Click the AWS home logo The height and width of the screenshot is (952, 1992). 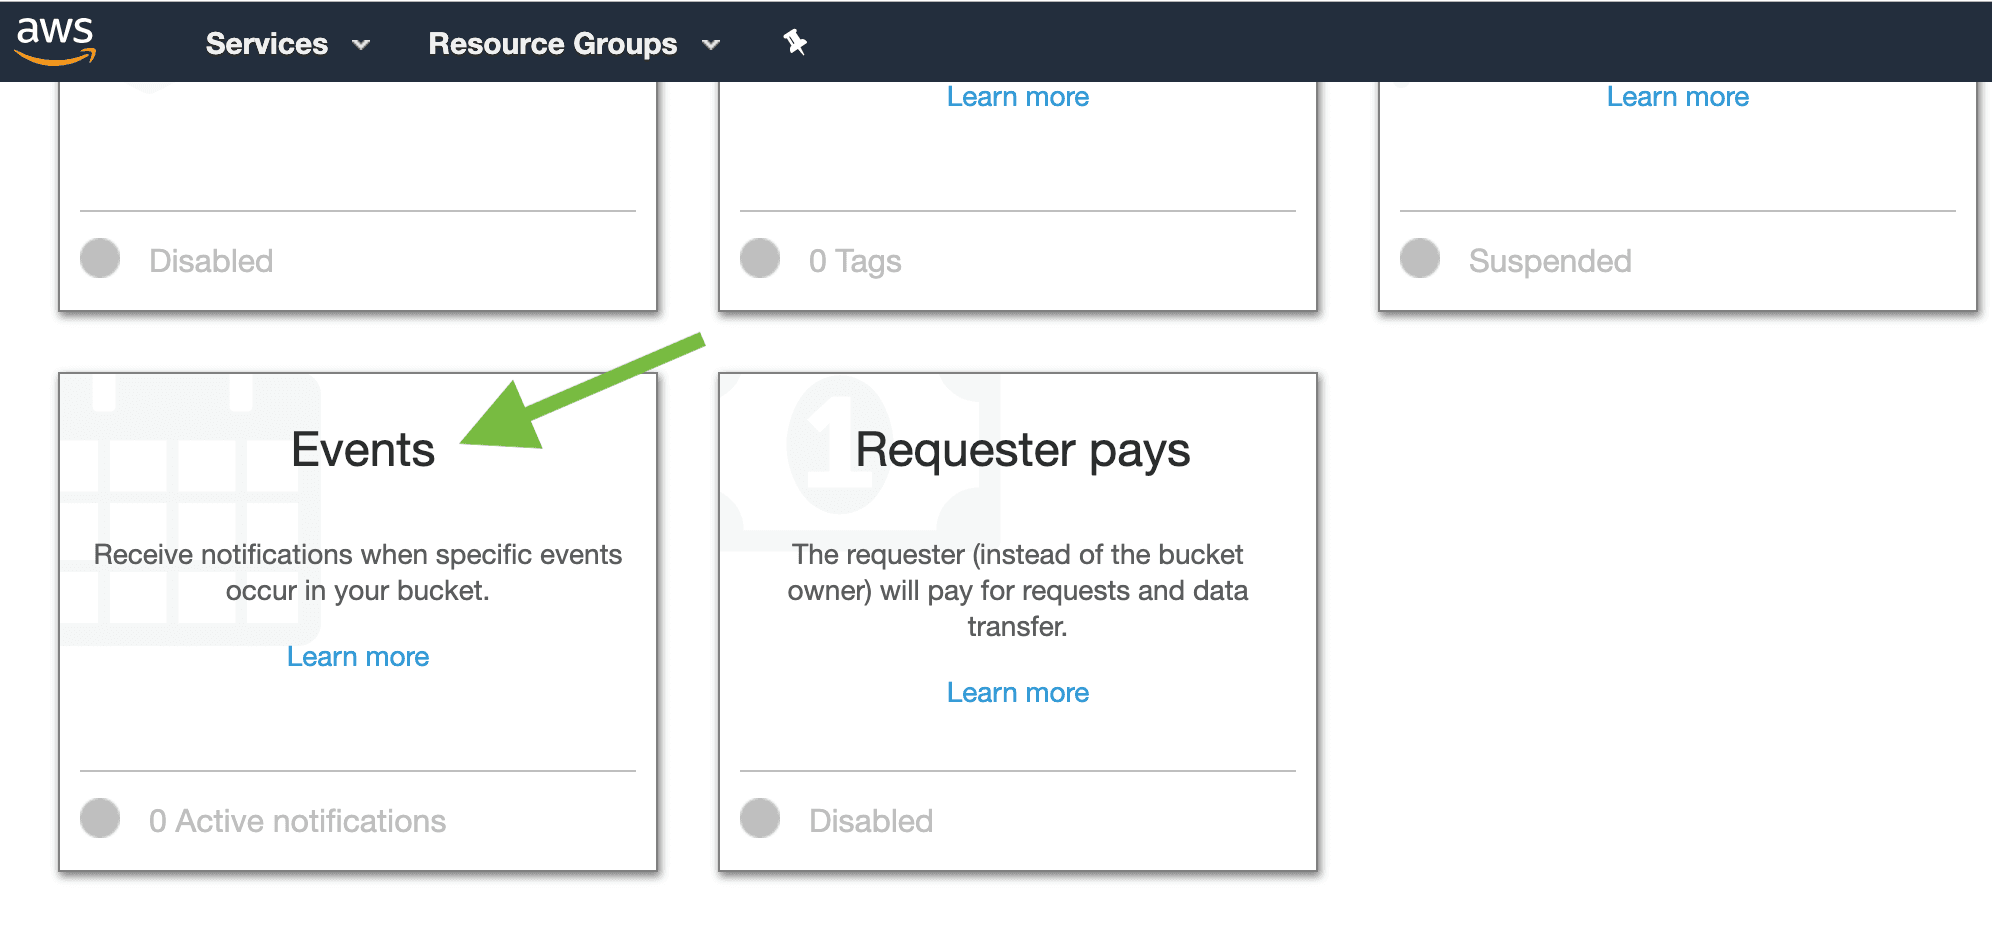click(55, 40)
